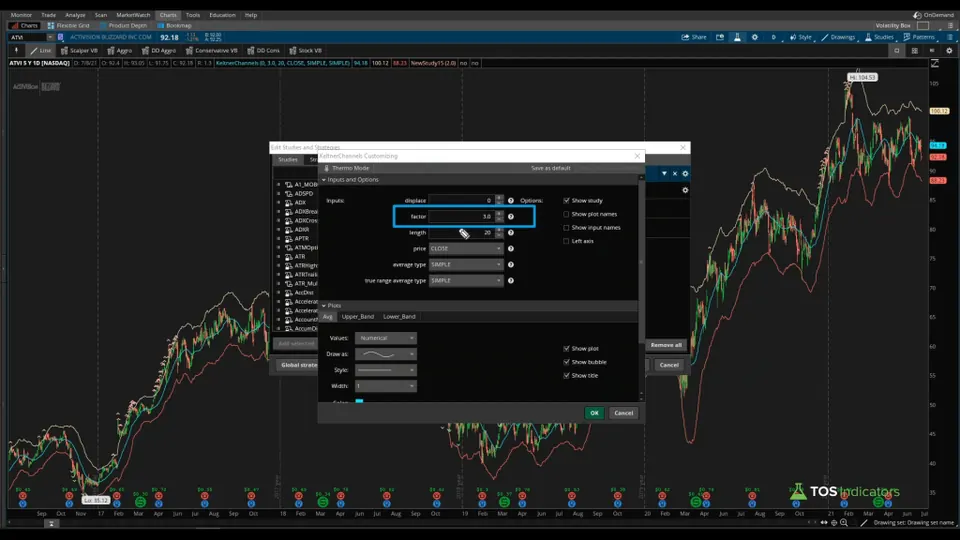The width and height of the screenshot is (960, 540).
Task: Open the Trade menu
Action: (48, 15)
